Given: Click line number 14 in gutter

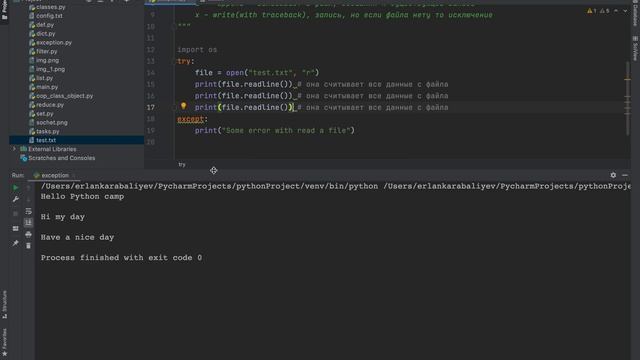Looking at the screenshot, I should coord(151,73).
